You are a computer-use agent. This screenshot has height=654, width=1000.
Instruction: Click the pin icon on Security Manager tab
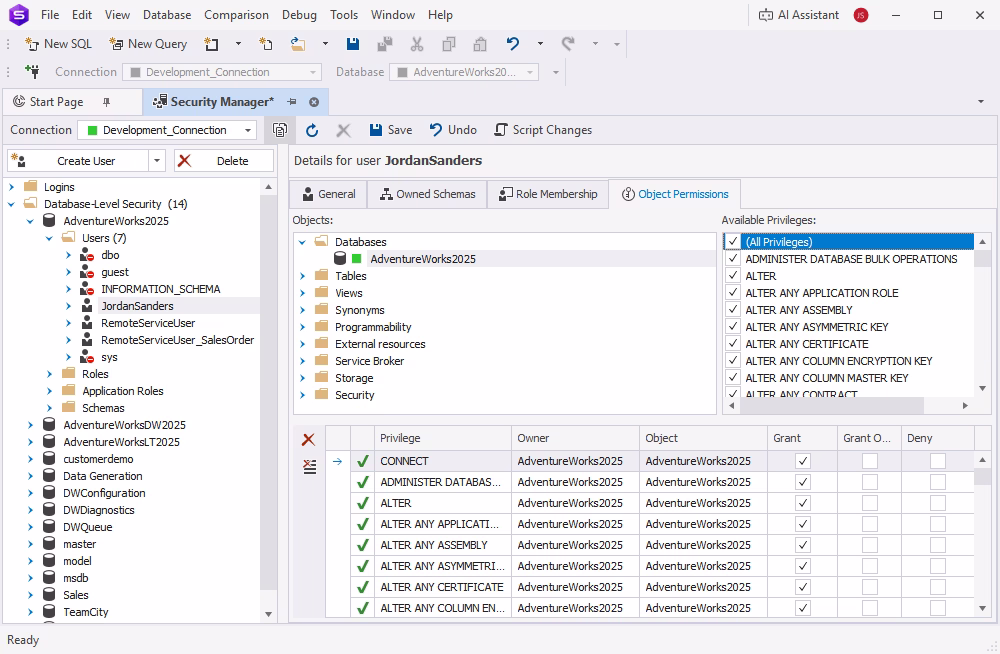tap(291, 102)
